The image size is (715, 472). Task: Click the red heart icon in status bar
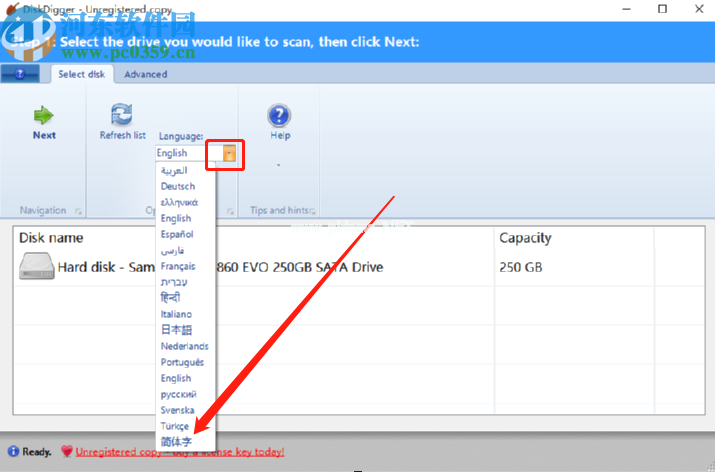66,451
